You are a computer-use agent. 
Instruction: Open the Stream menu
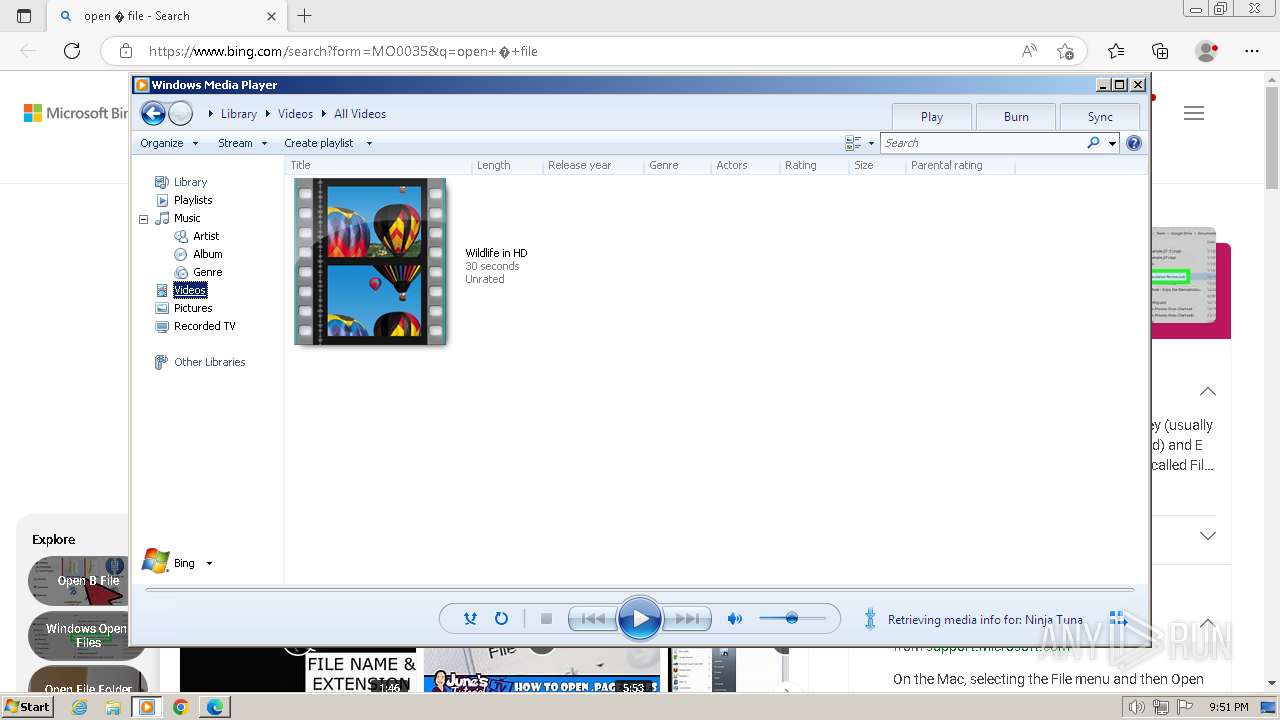[243, 143]
